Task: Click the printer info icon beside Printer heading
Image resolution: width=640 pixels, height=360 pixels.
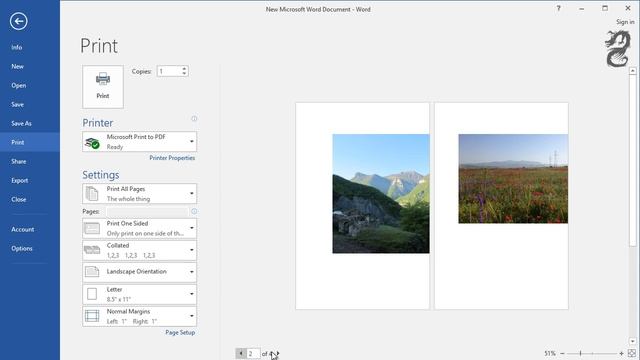Action: tap(194, 119)
